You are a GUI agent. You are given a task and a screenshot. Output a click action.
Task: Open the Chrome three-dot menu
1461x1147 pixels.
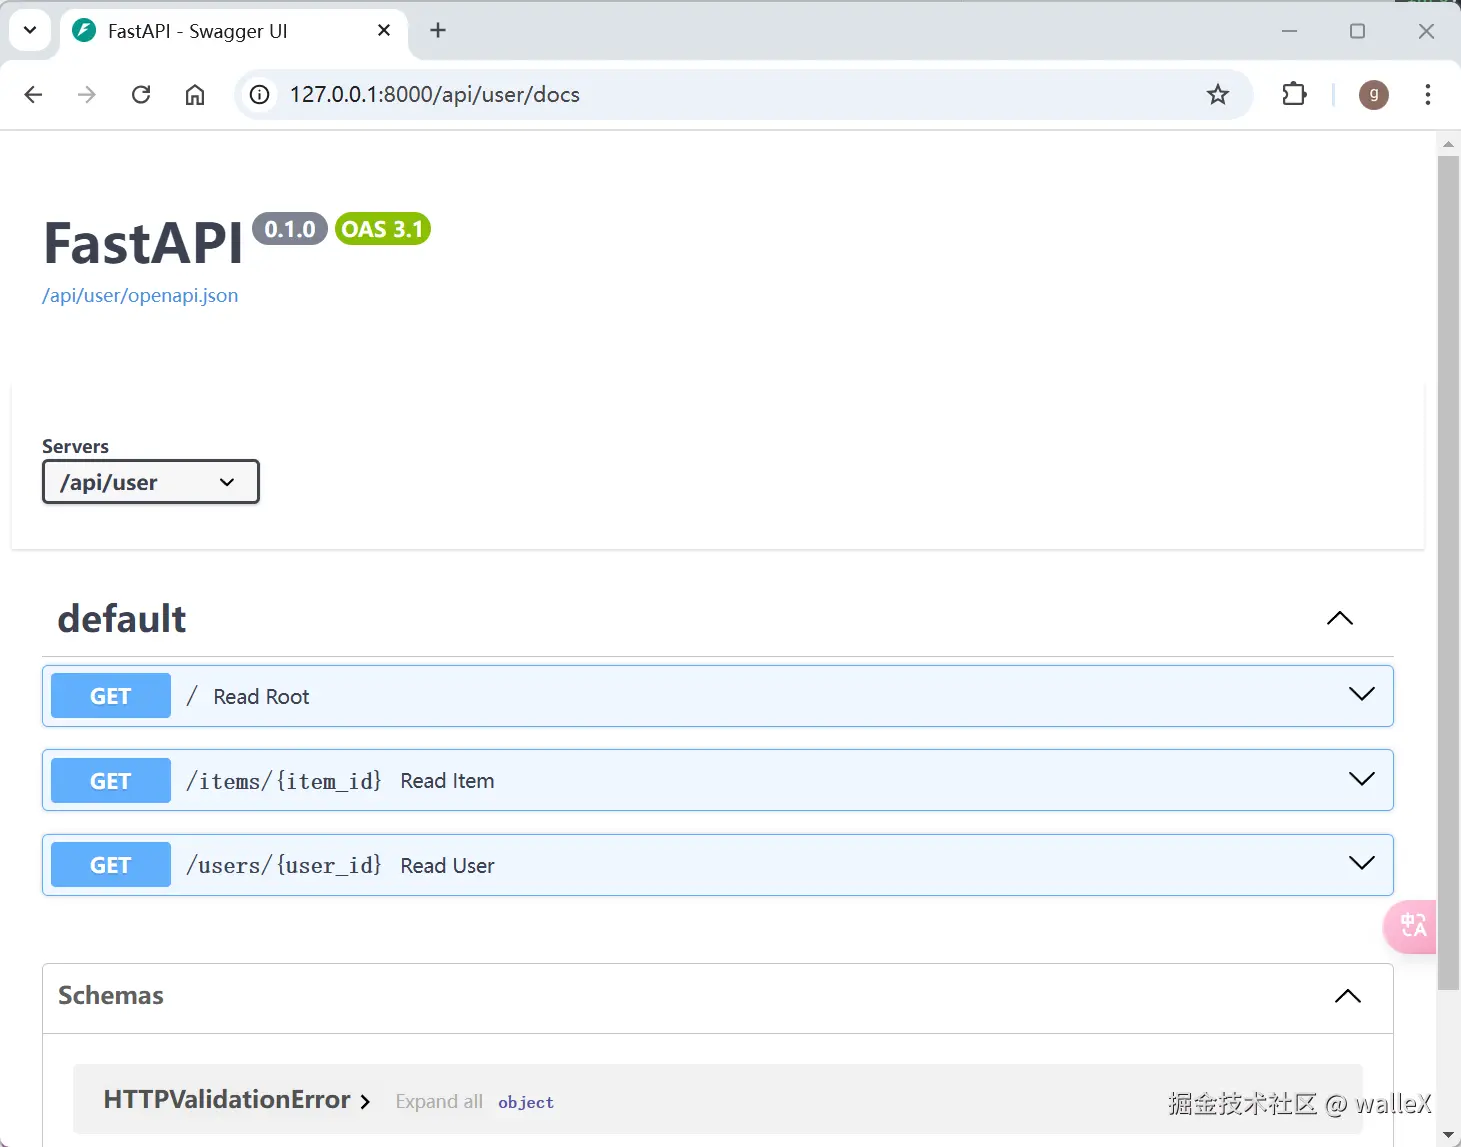point(1427,95)
